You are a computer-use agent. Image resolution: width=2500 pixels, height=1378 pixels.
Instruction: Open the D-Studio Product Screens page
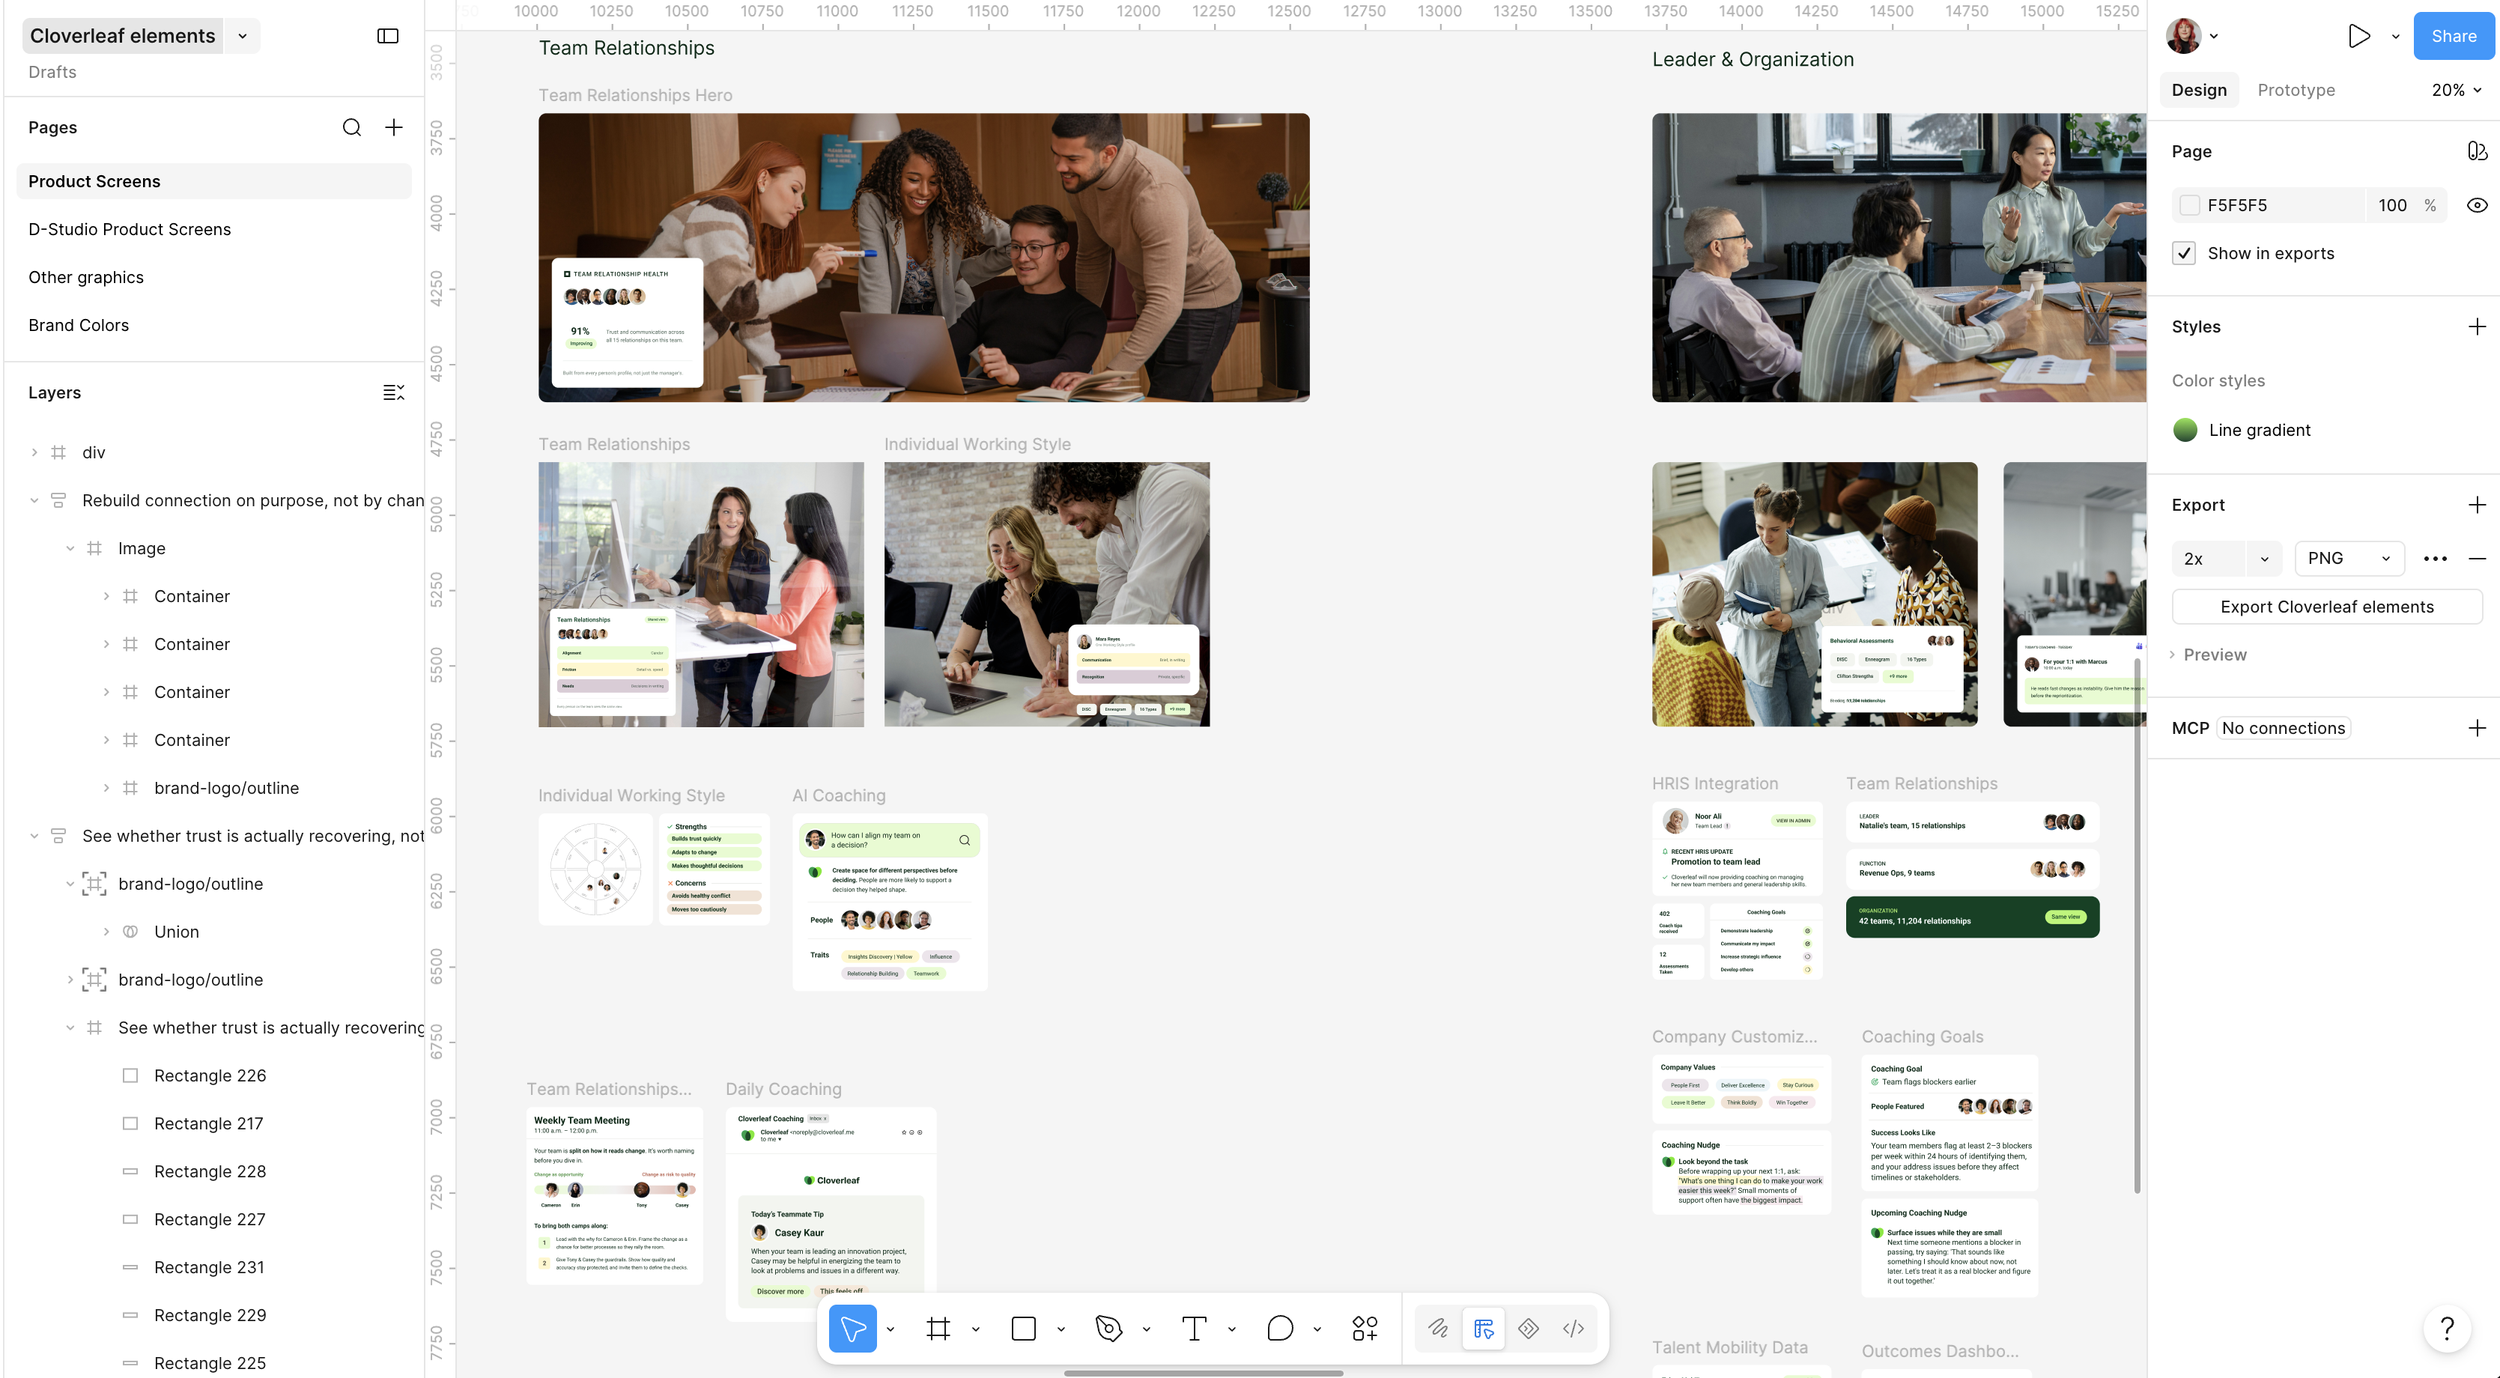[x=214, y=229]
